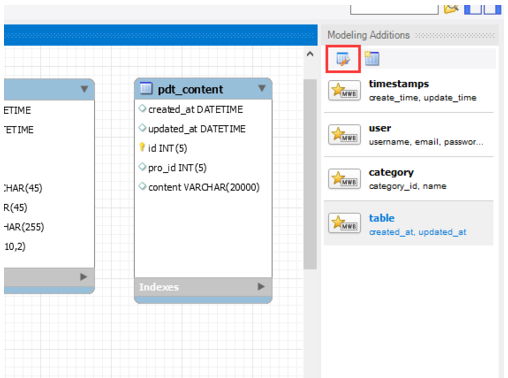The image size is (508, 378).
Task: Click the user template name
Action: (x=380, y=128)
